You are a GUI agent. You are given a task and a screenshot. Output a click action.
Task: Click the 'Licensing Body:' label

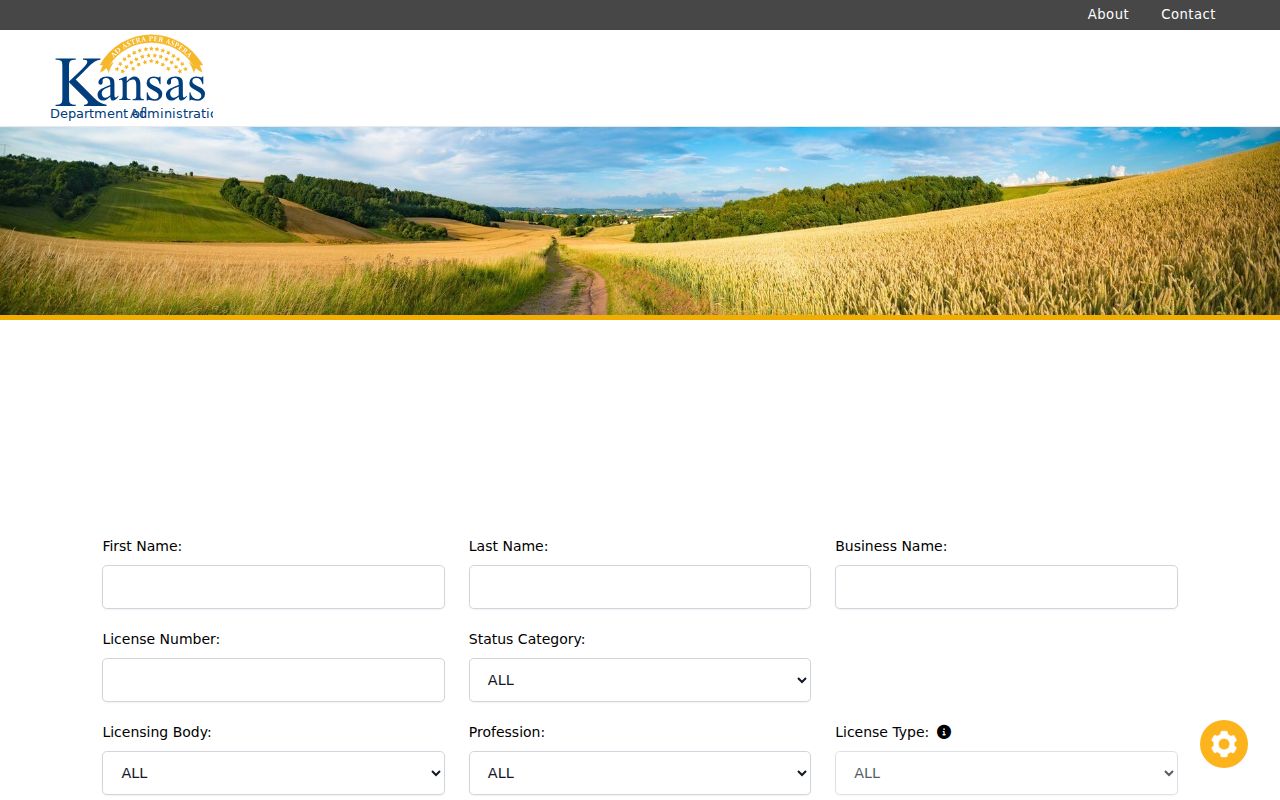point(157,732)
